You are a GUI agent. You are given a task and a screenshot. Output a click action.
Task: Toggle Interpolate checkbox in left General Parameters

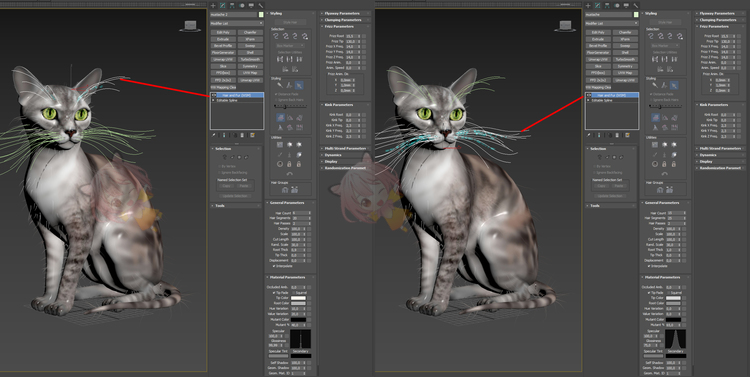pos(274,266)
